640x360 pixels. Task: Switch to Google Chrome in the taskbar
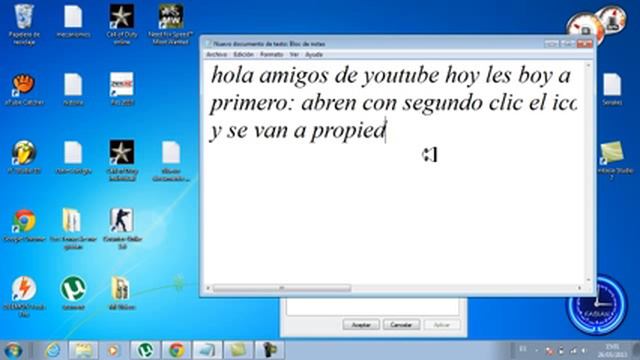176,350
